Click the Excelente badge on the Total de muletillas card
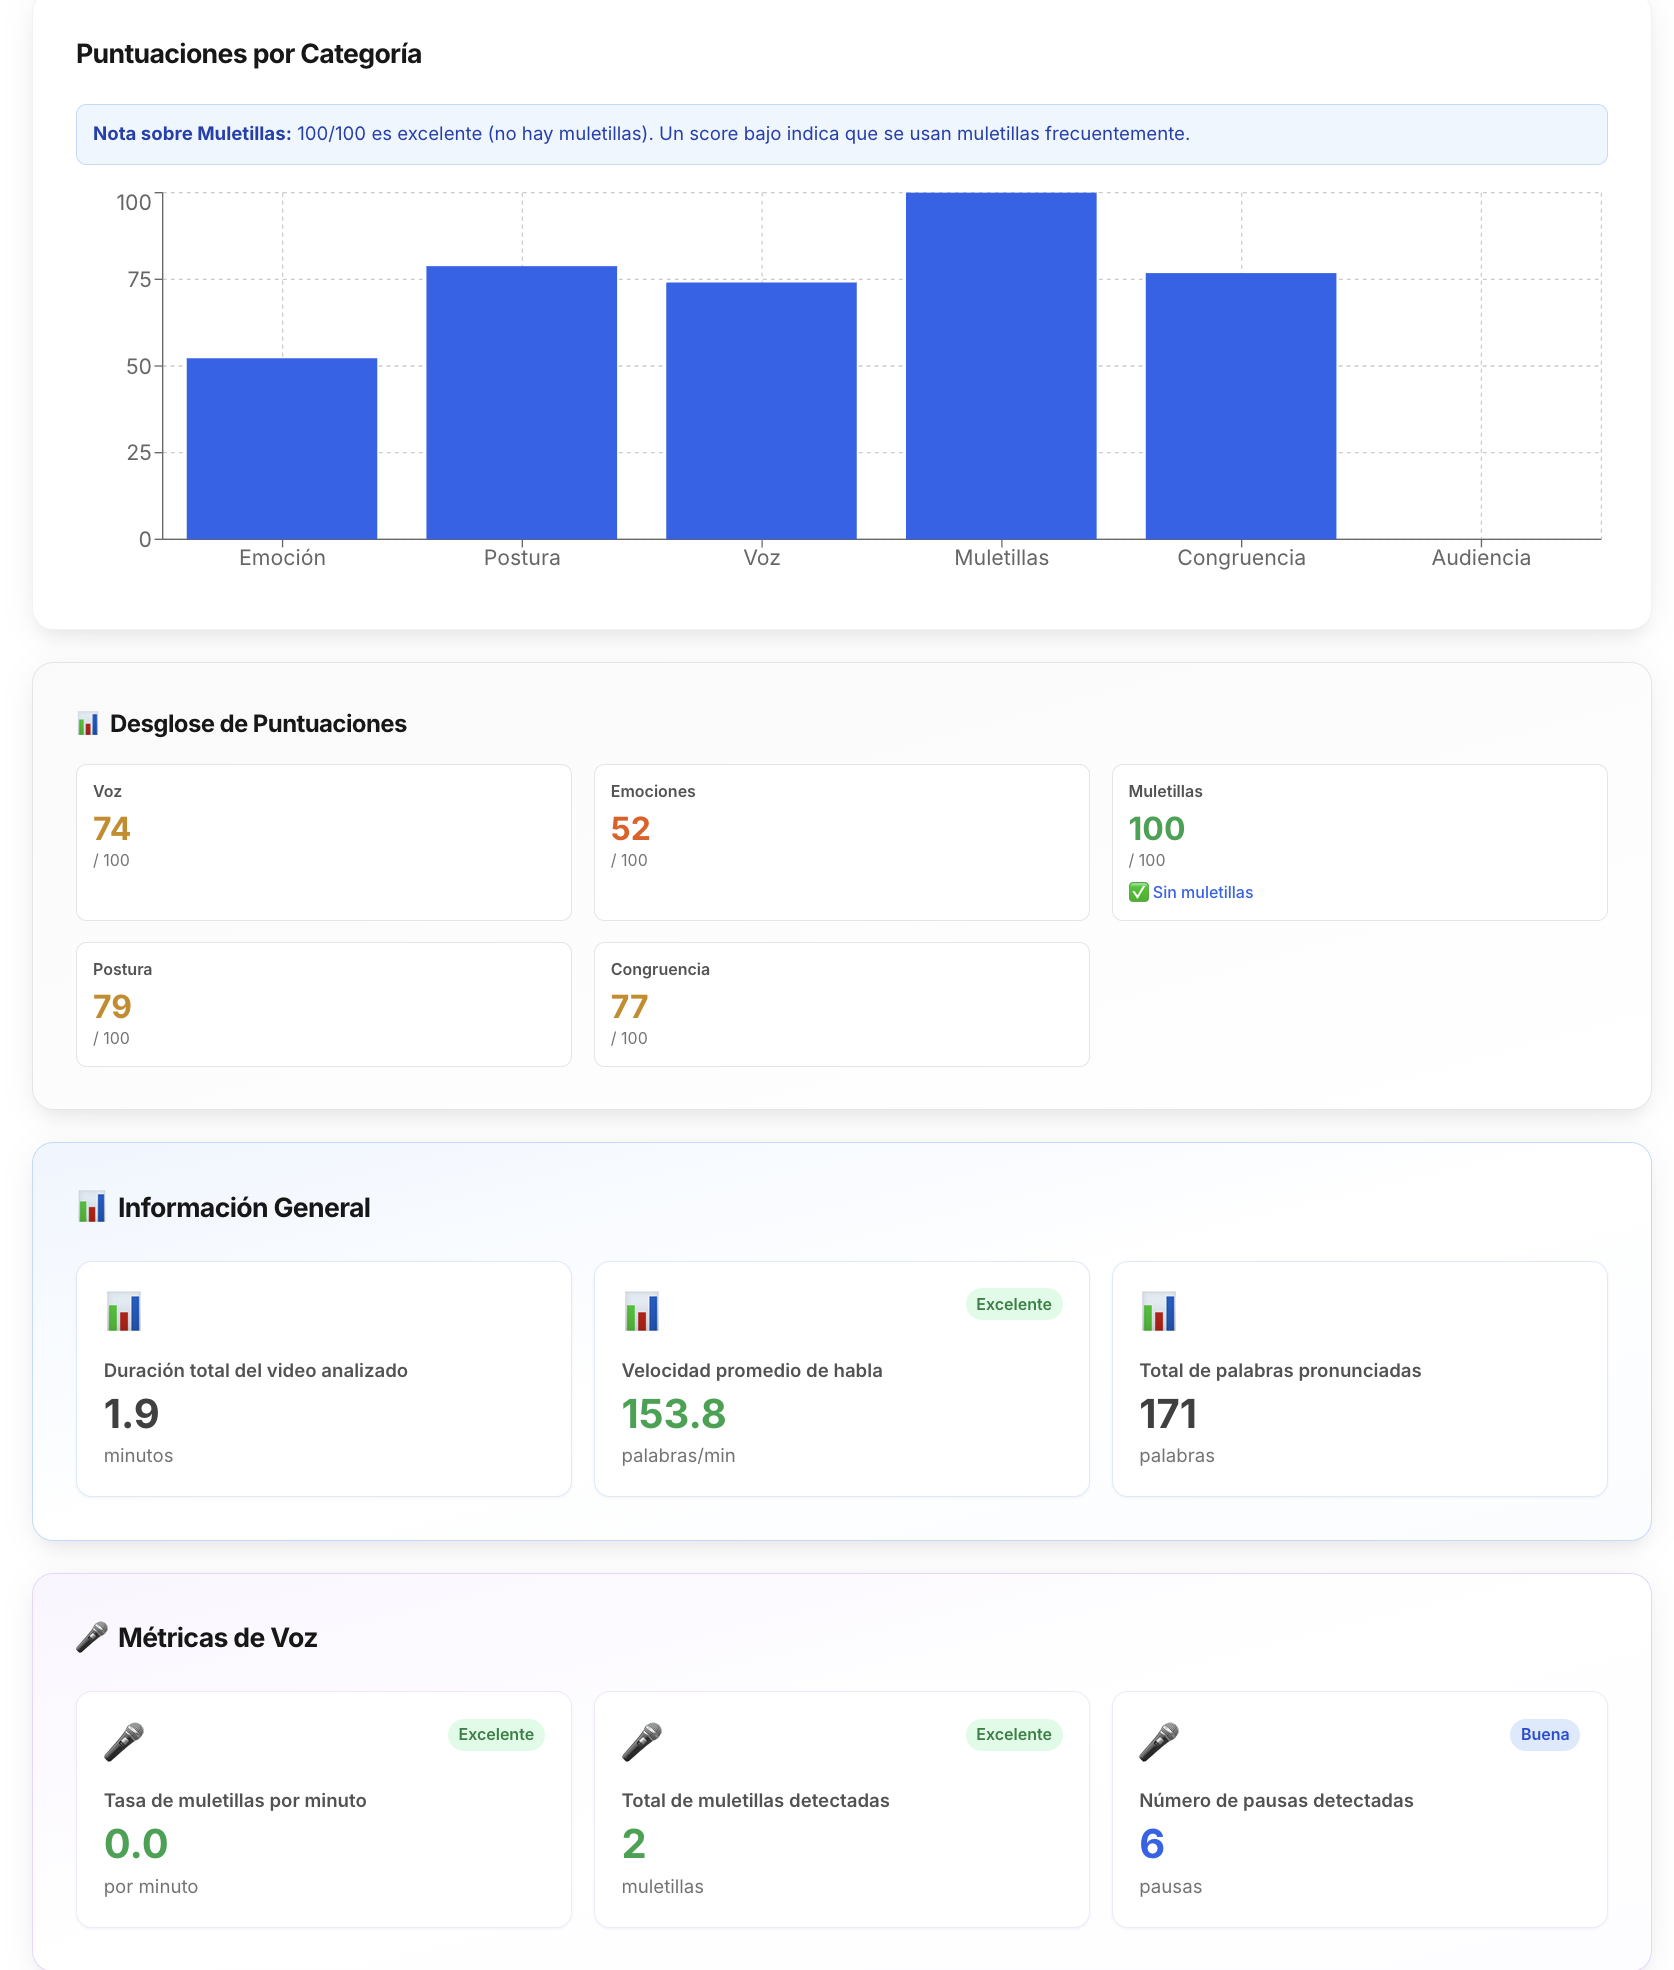The image size is (1674, 1970). (x=1014, y=1734)
